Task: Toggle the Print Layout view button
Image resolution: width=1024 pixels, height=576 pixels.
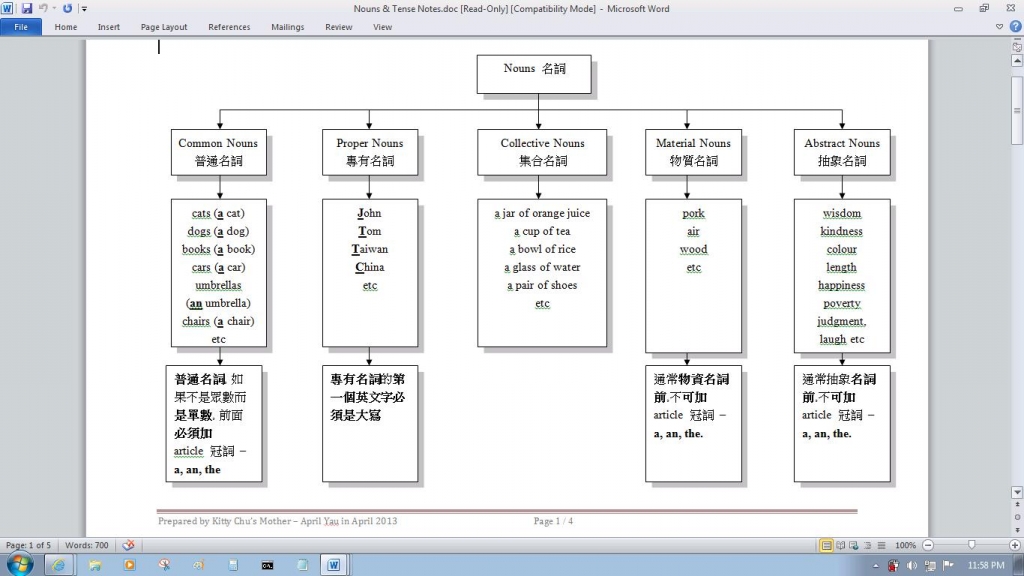Action: click(827, 545)
